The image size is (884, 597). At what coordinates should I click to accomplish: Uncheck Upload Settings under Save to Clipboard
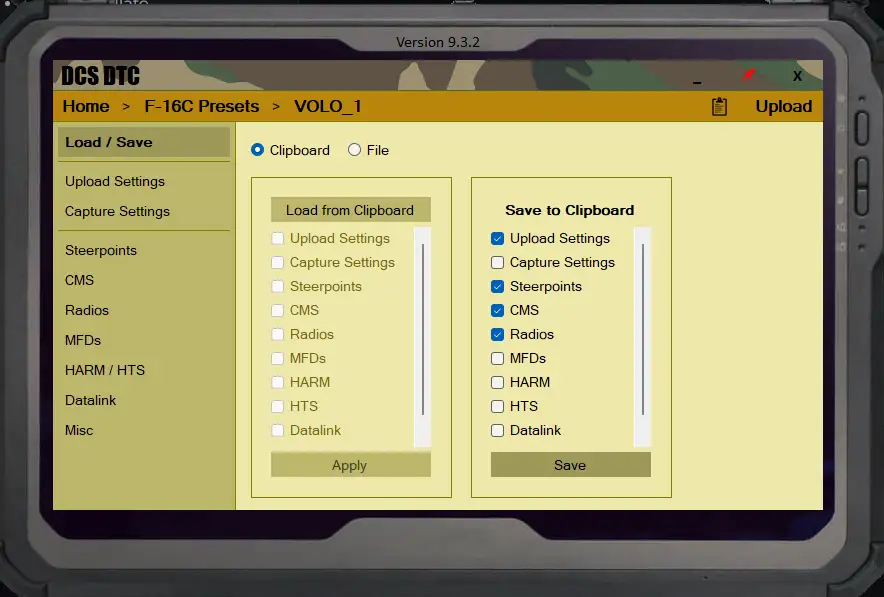point(497,238)
